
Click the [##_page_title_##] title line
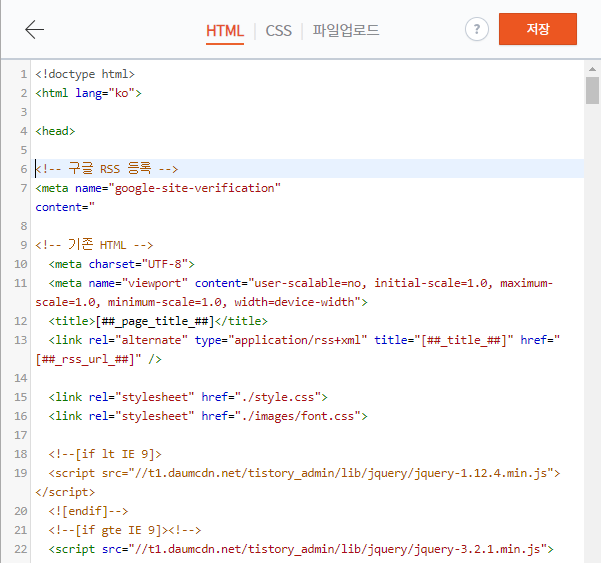158,321
